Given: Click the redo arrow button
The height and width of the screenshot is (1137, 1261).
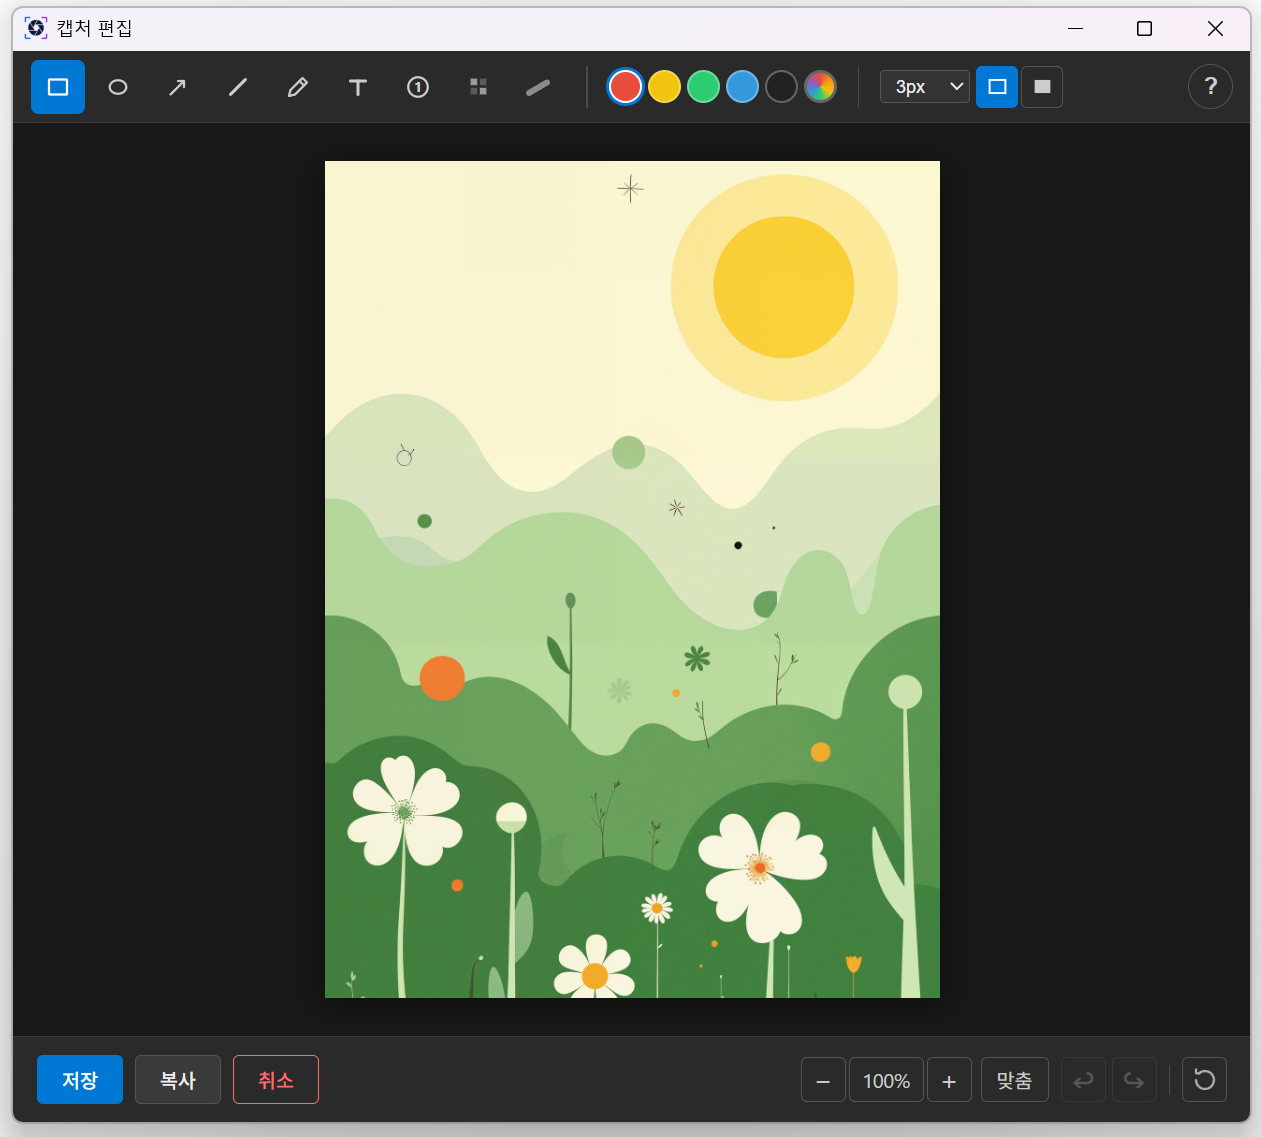Looking at the screenshot, I should [1134, 1080].
